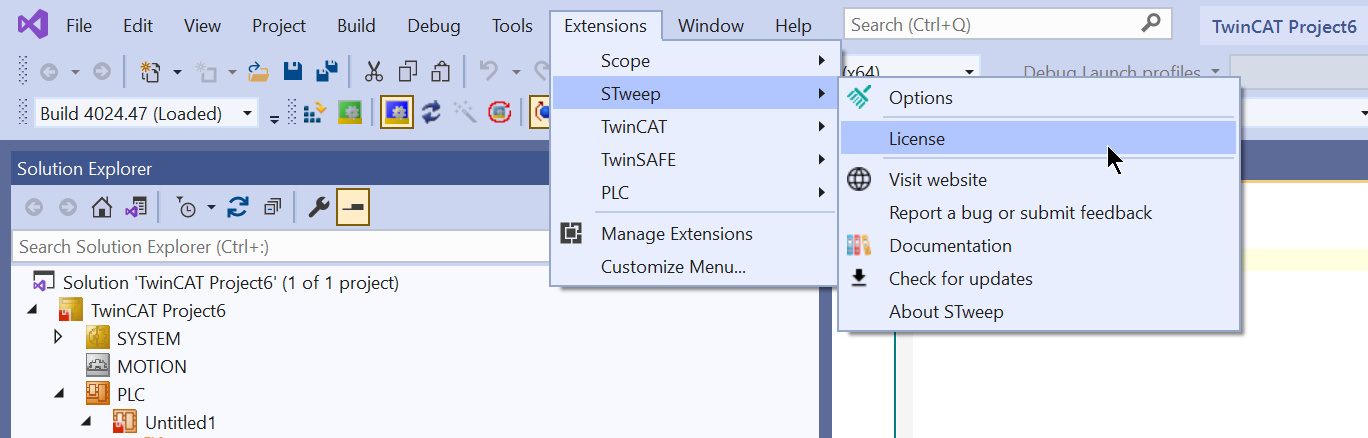The image size is (1368, 438).
Task: Click the Copy icon
Action: 408,72
